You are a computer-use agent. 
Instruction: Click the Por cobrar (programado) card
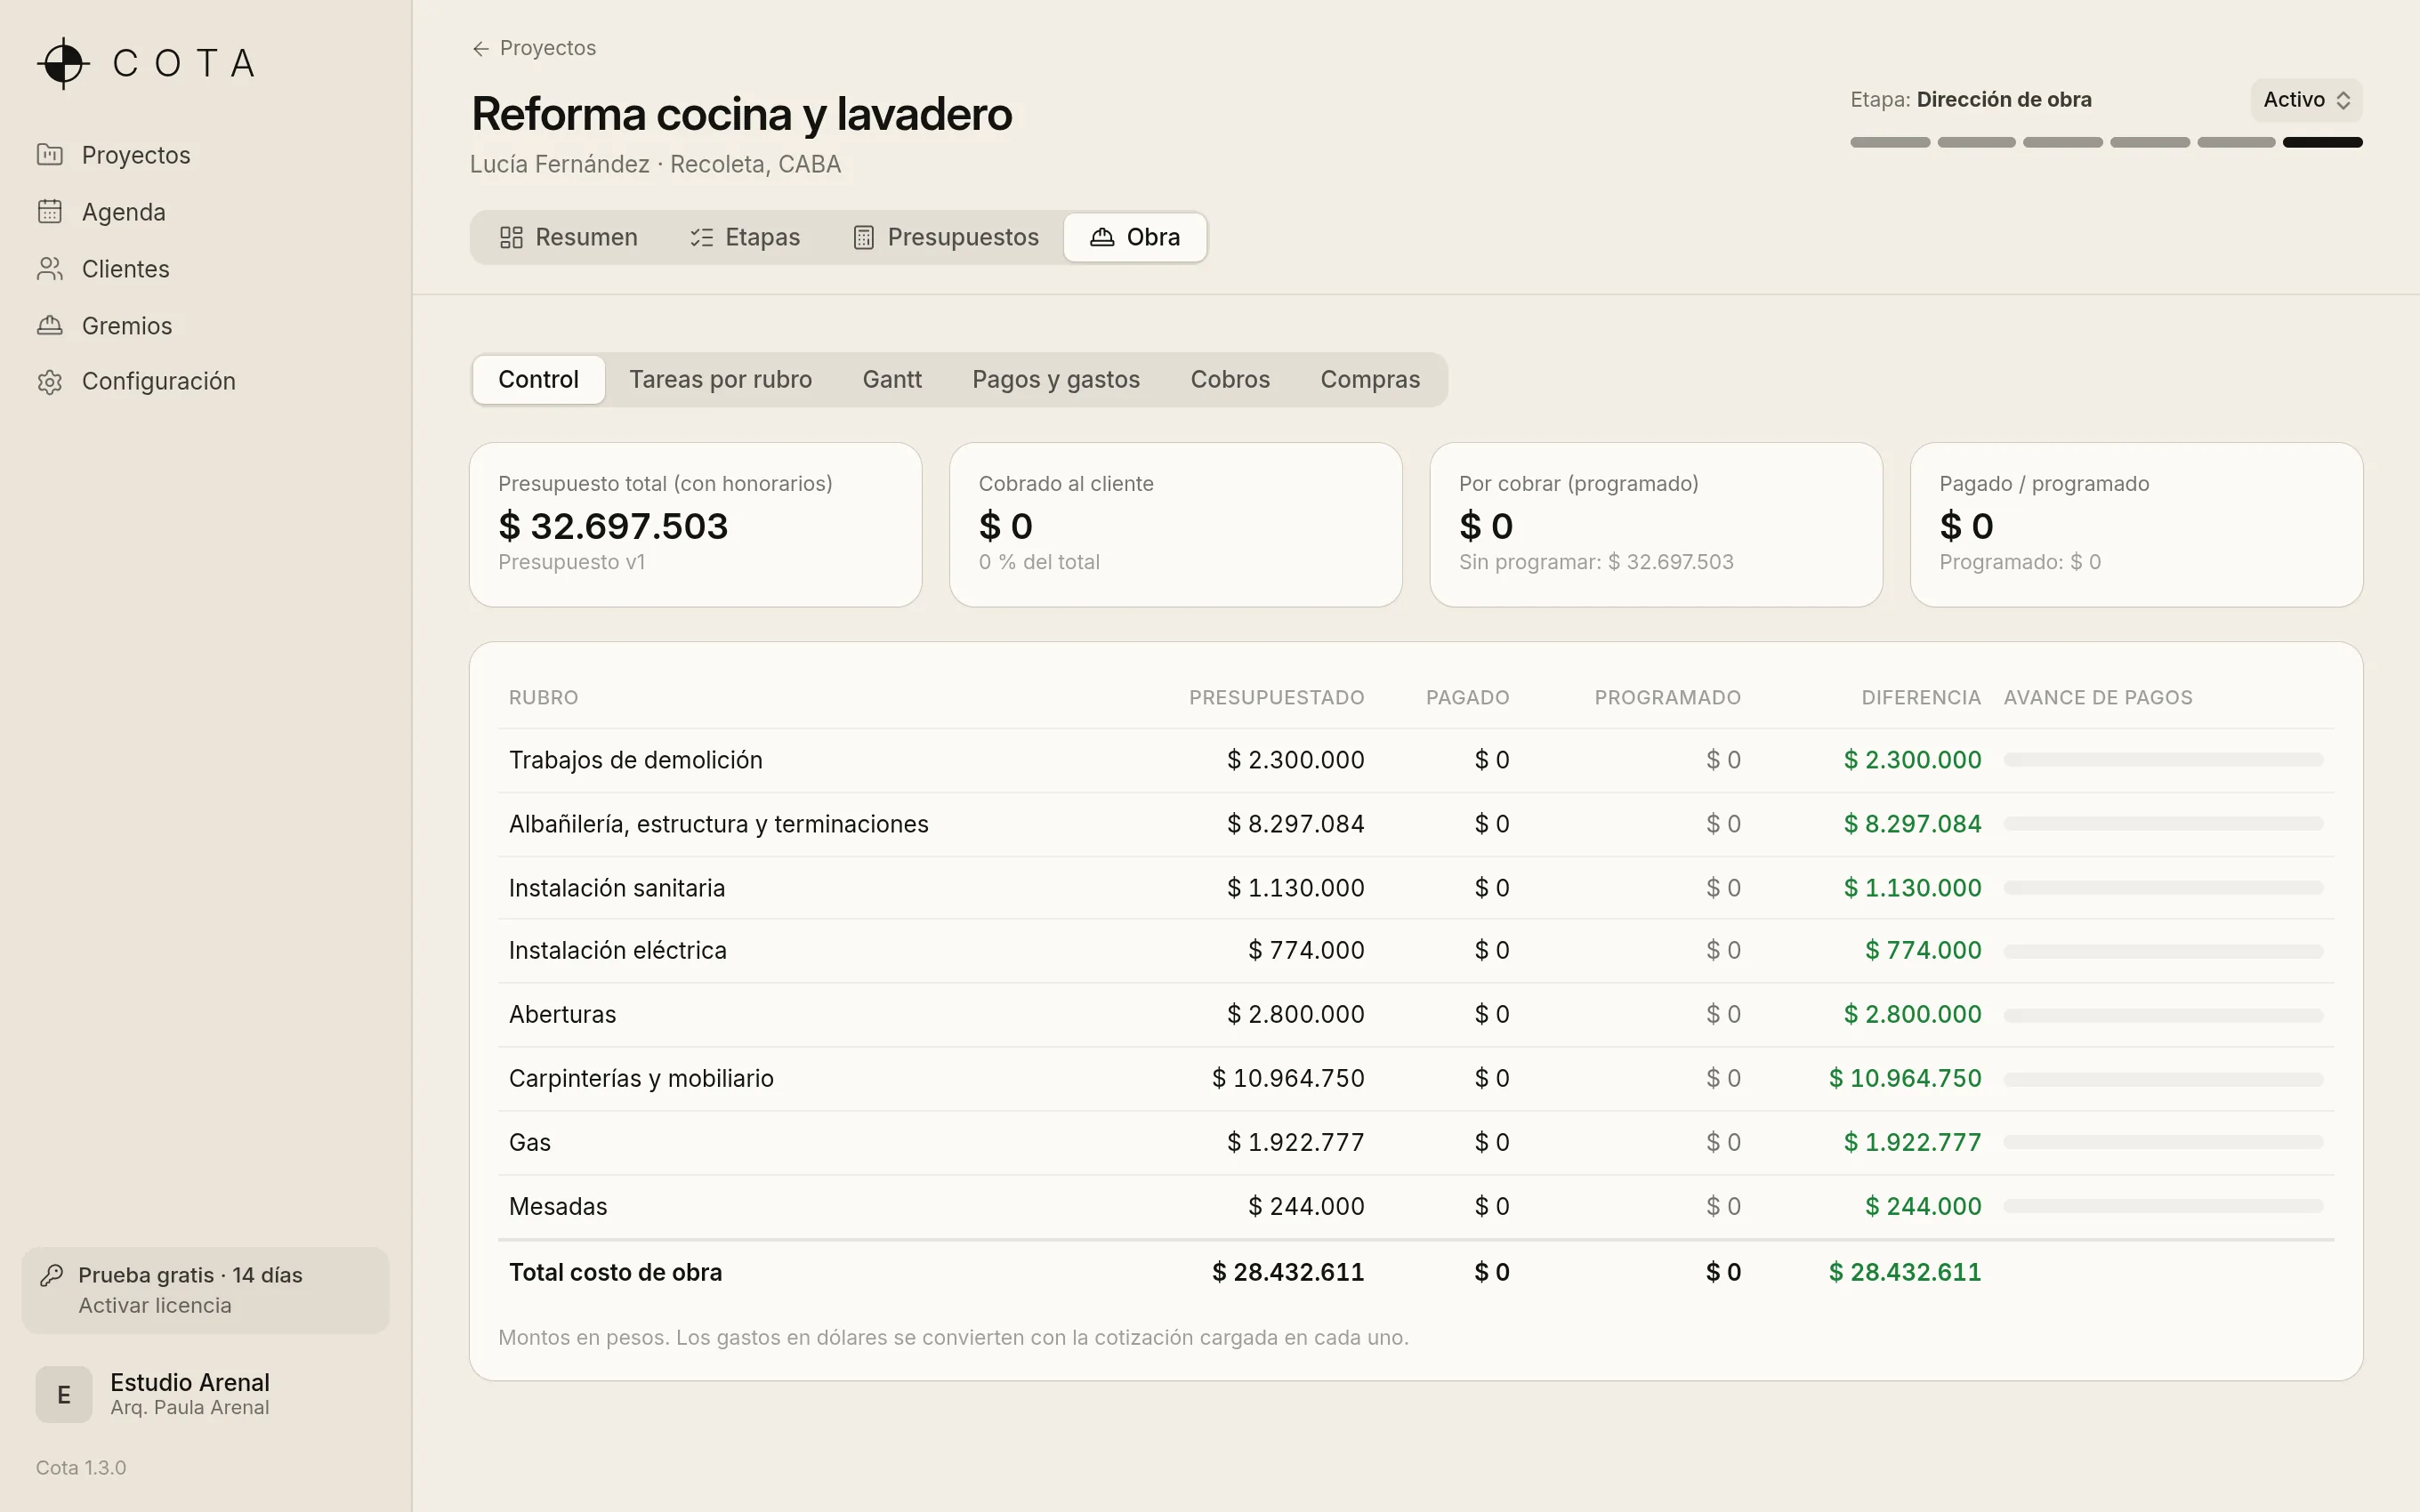point(1656,525)
